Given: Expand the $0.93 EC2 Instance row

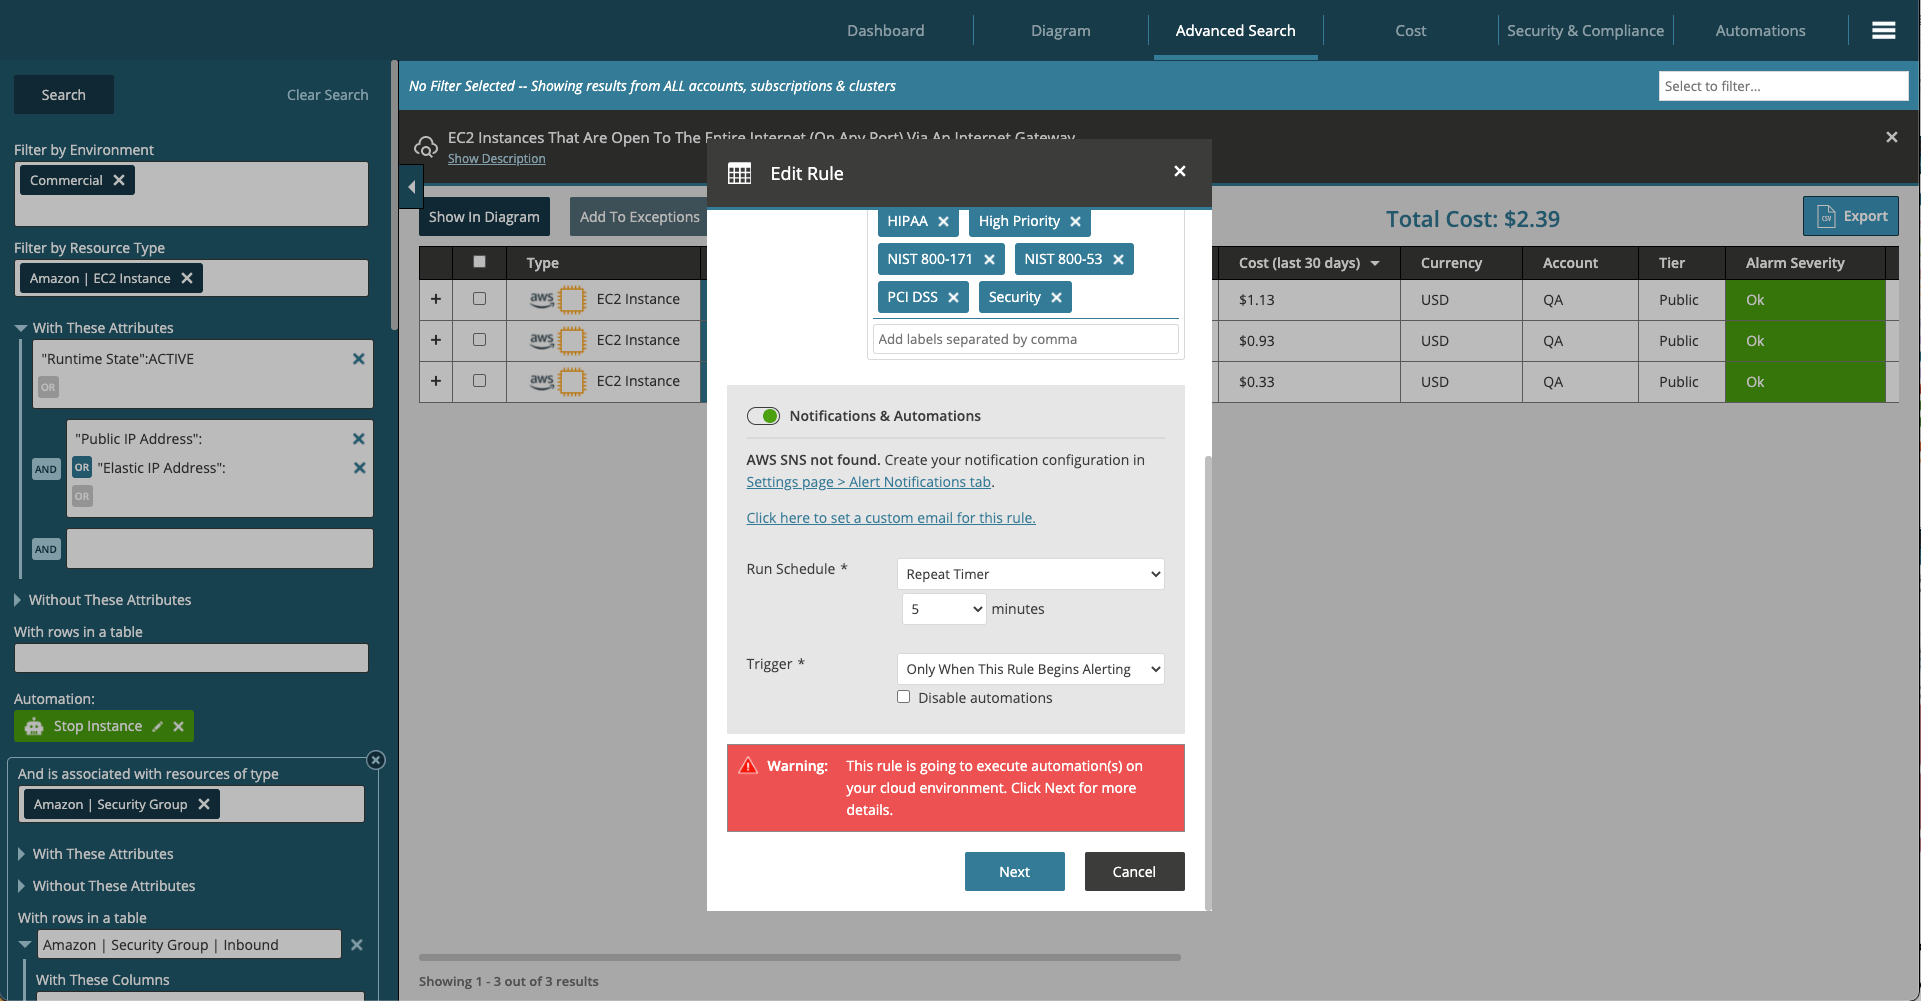Looking at the screenshot, I should pyautogui.click(x=436, y=340).
